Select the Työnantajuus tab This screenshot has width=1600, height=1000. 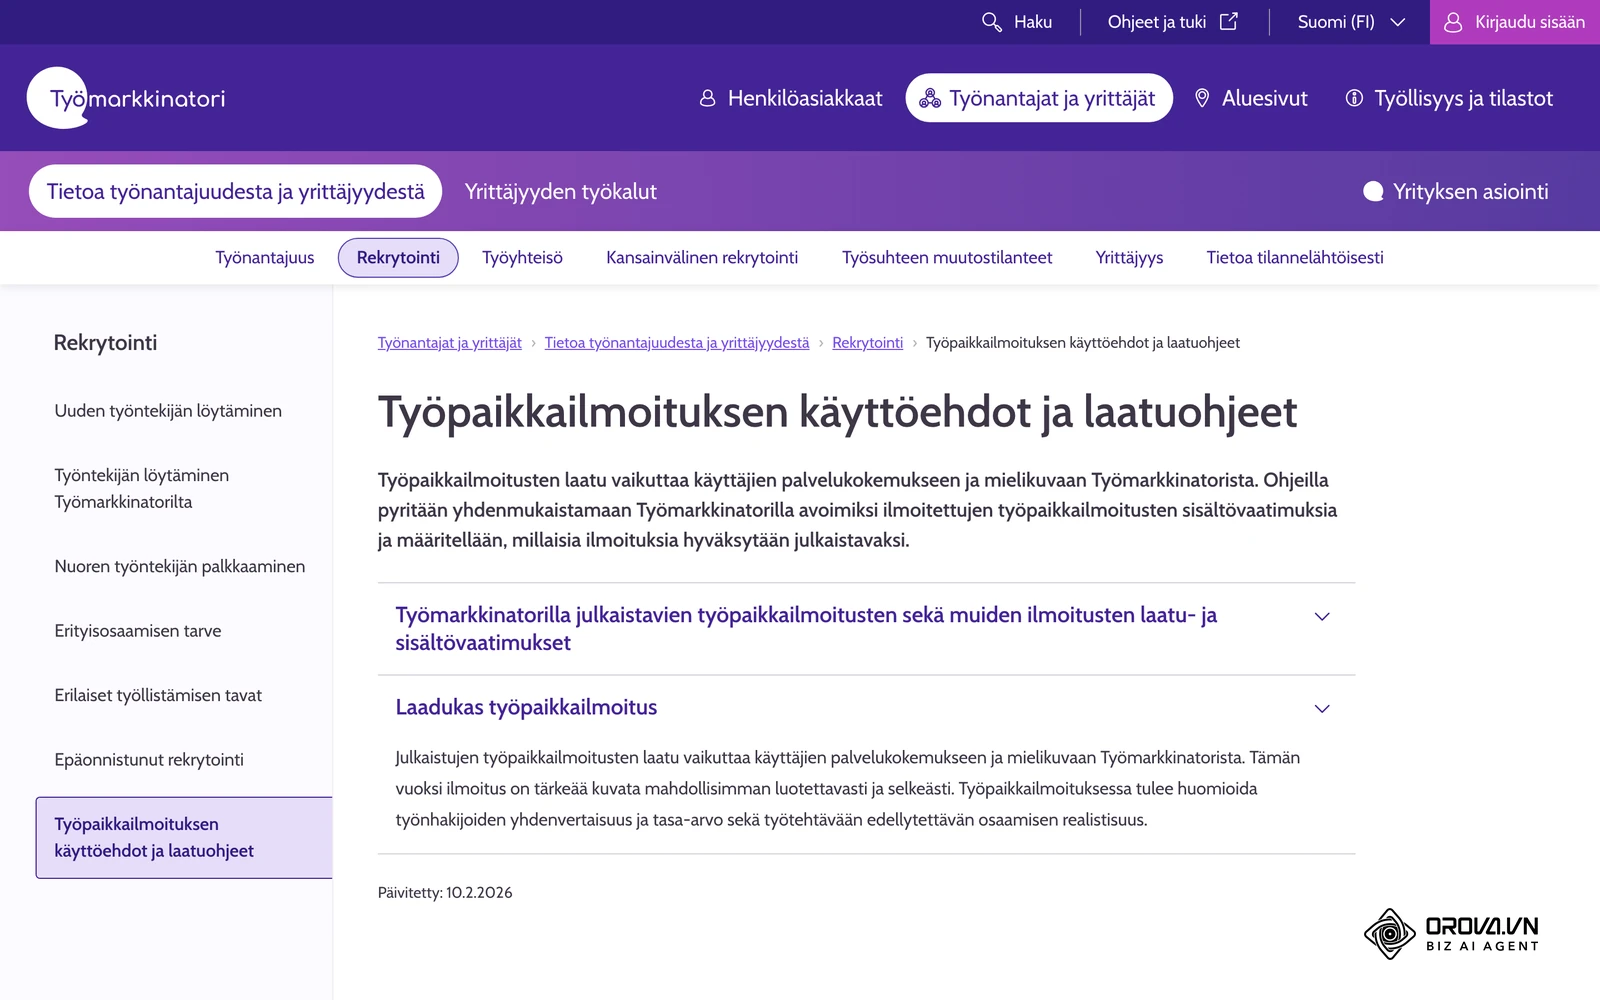point(265,258)
